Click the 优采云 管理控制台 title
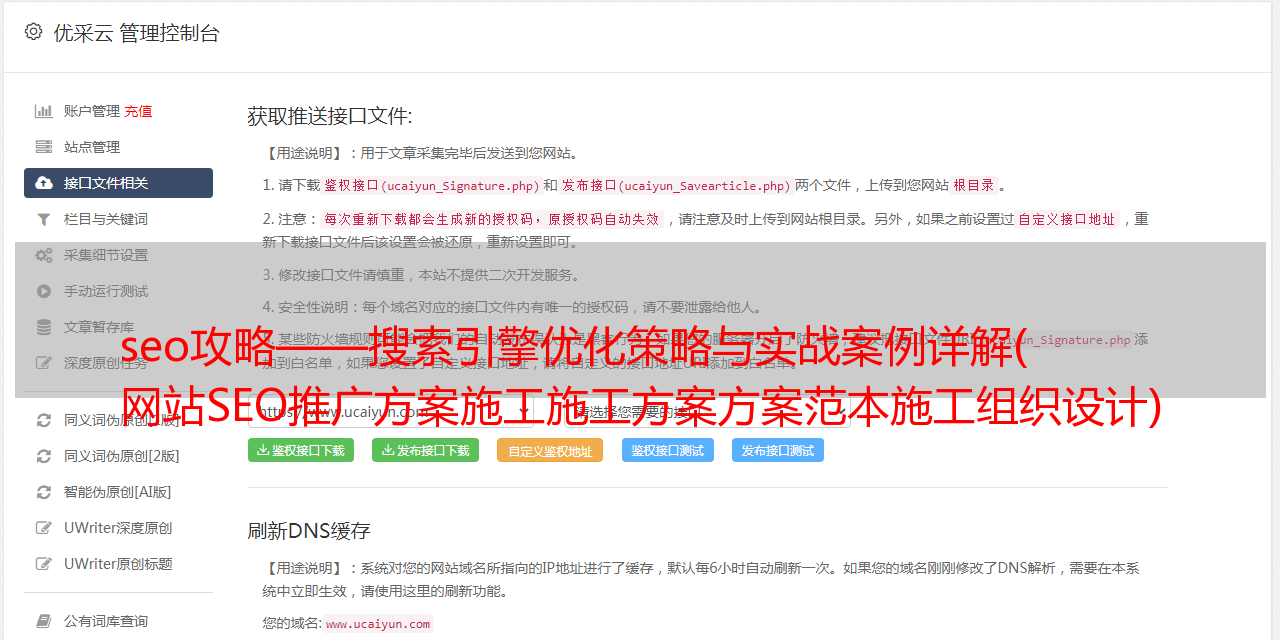Viewport: 1280px width, 640px height. pos(136,33)
